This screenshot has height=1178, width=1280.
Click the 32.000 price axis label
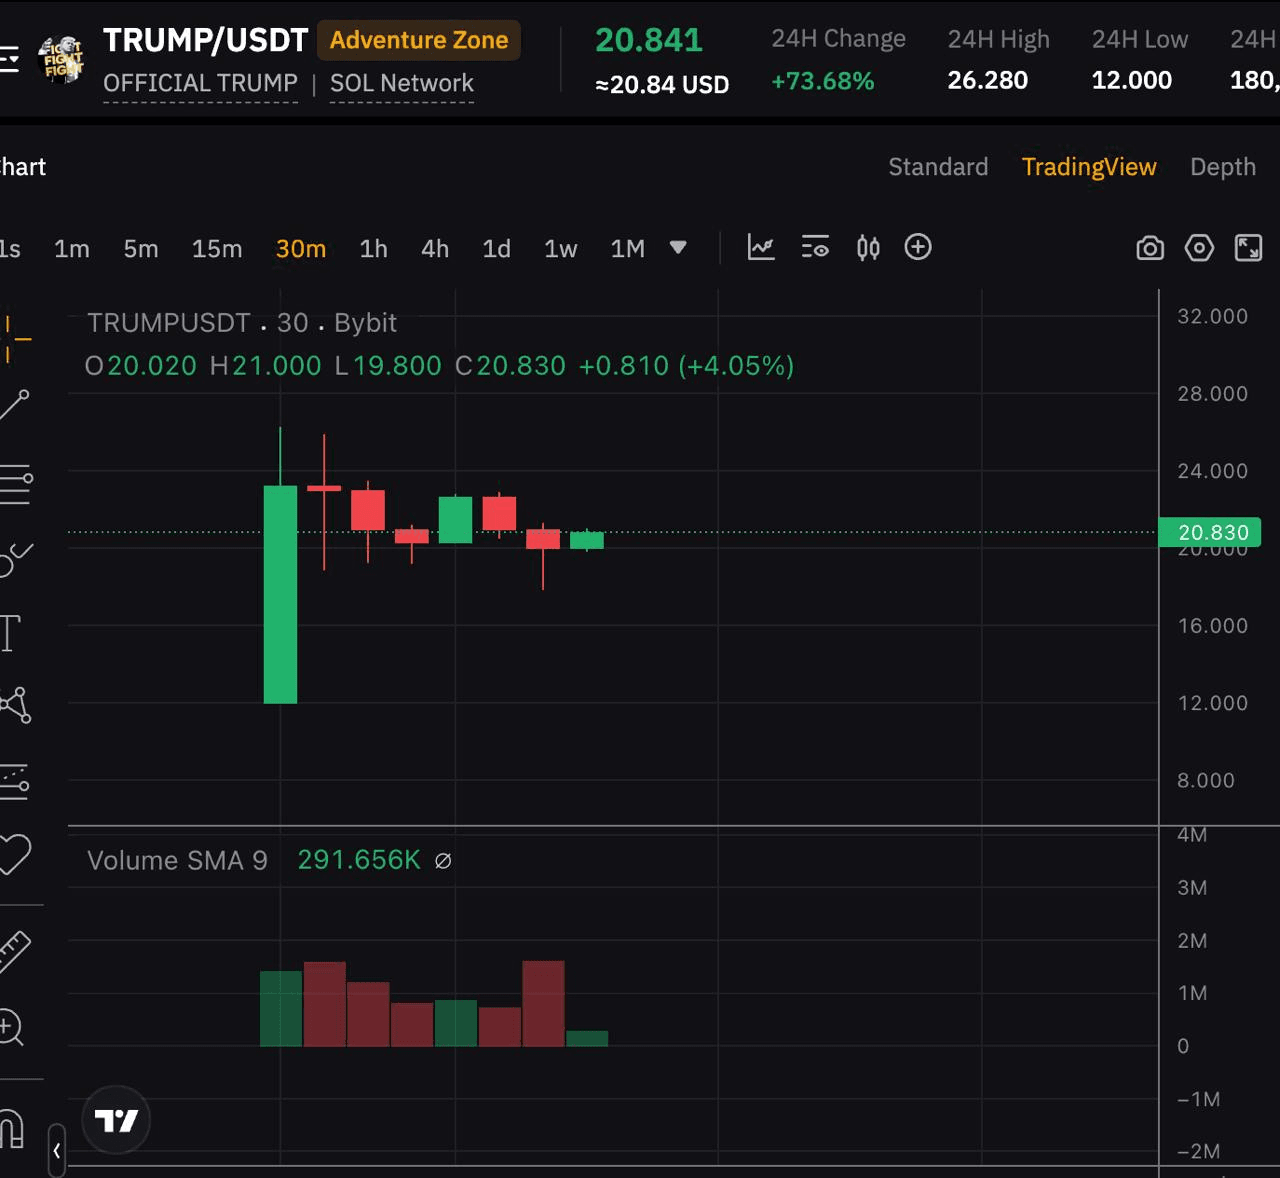[x=1212, y=316]
